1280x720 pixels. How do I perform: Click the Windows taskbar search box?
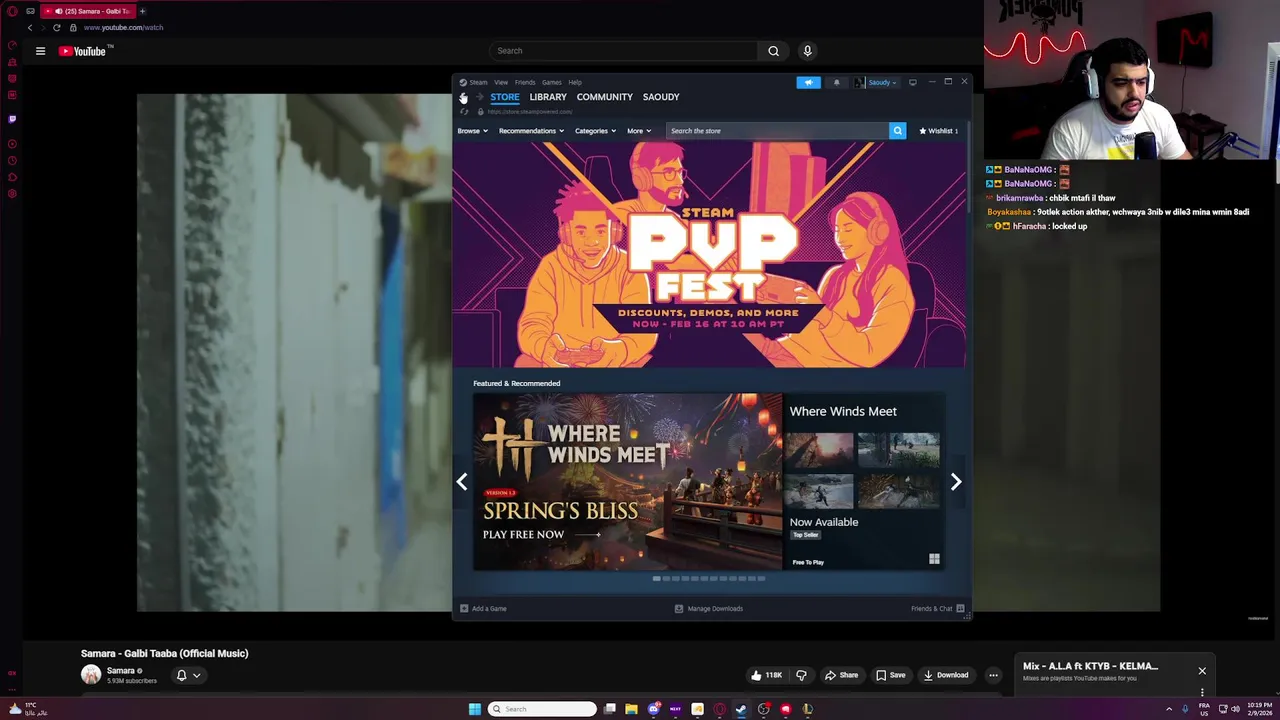coord(542,709)
